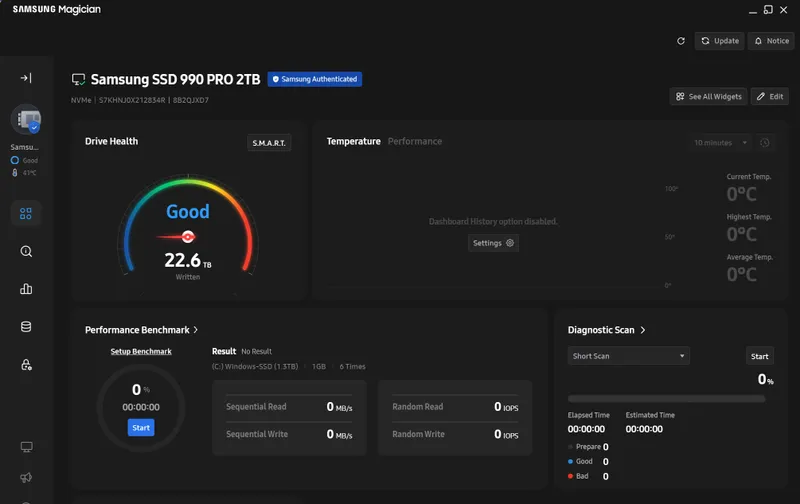Open the database cylinder icon in sidebar
This screenshot has height=504, width=800.
coord(26,327)
